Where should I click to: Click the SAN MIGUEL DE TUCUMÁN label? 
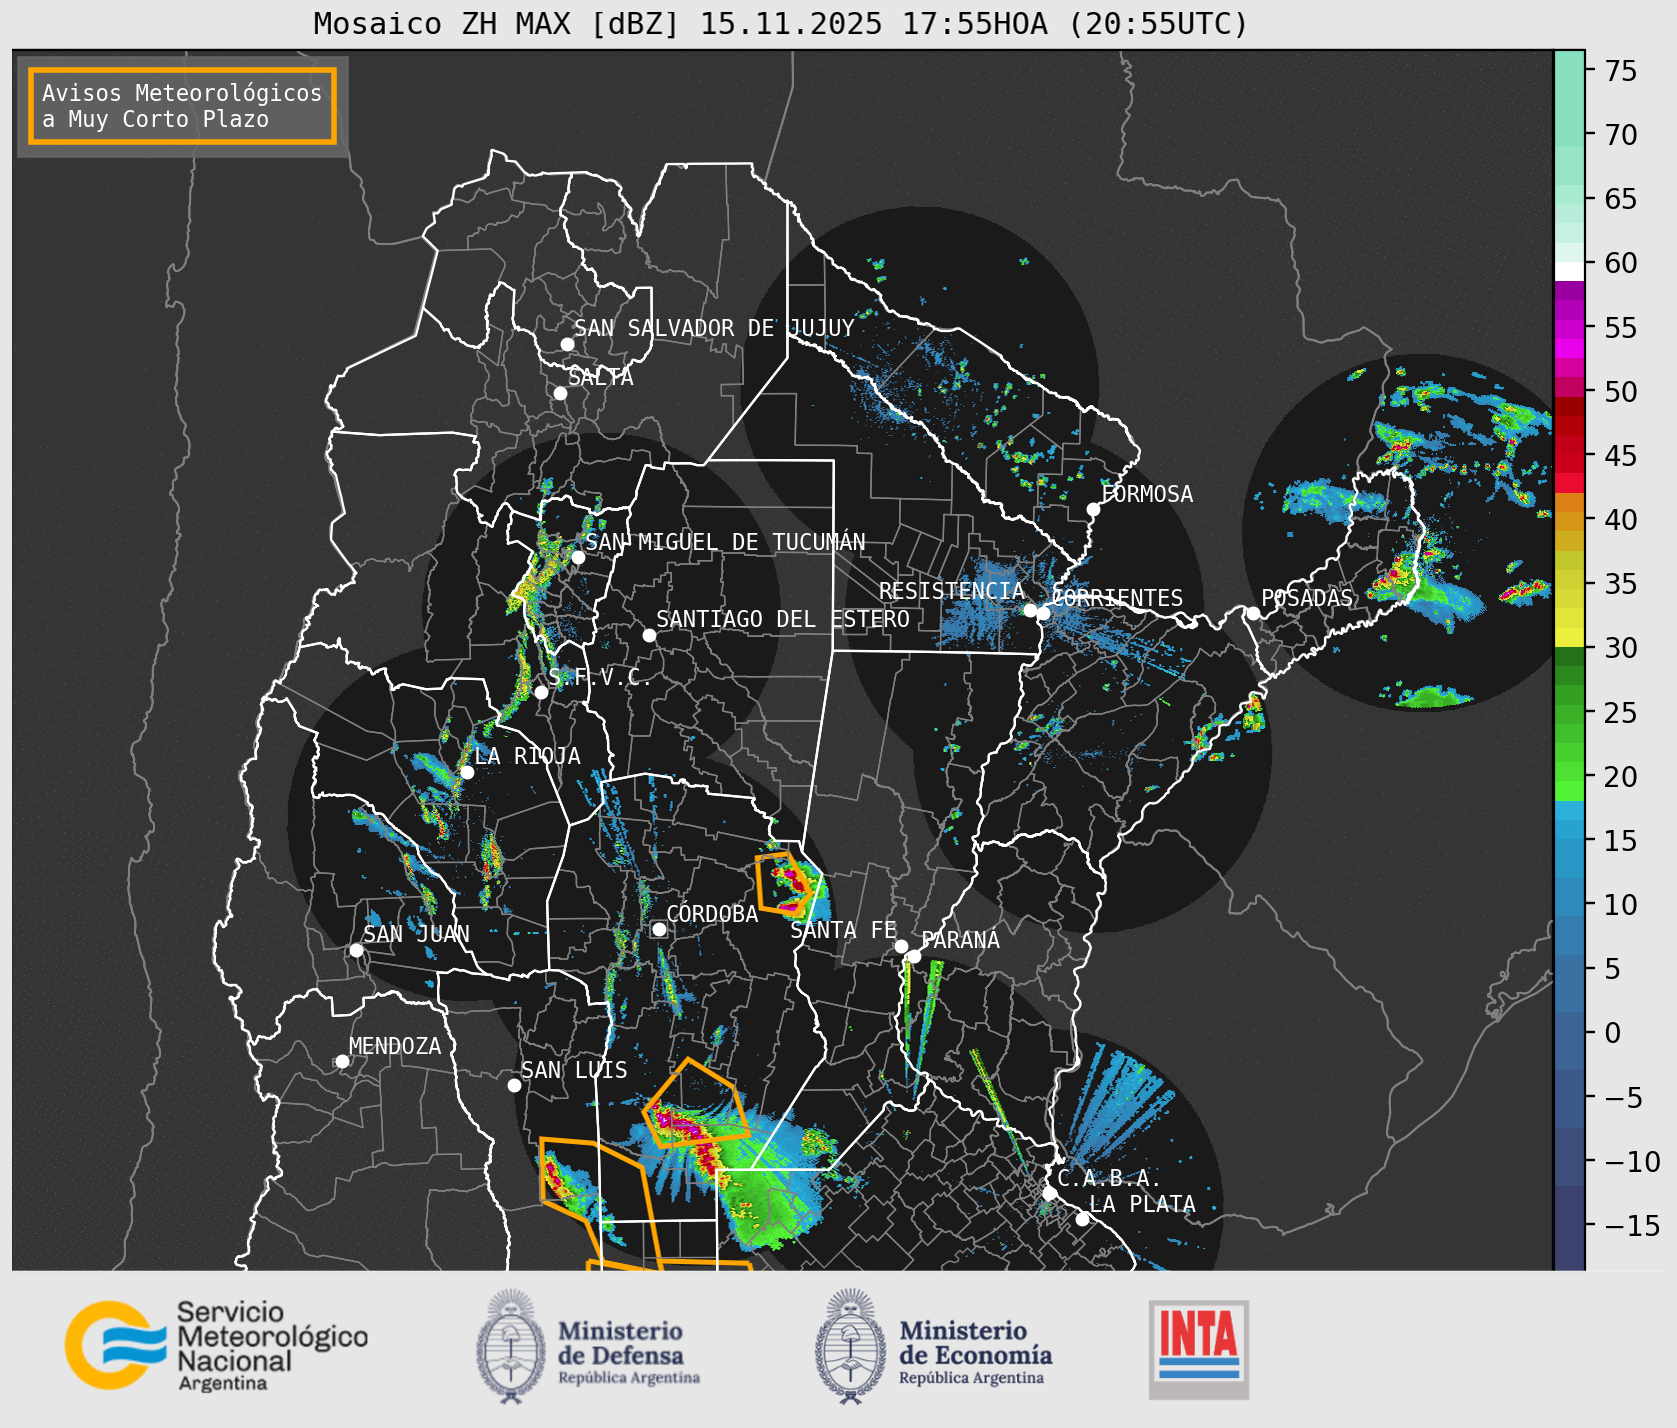pos(725,542)
